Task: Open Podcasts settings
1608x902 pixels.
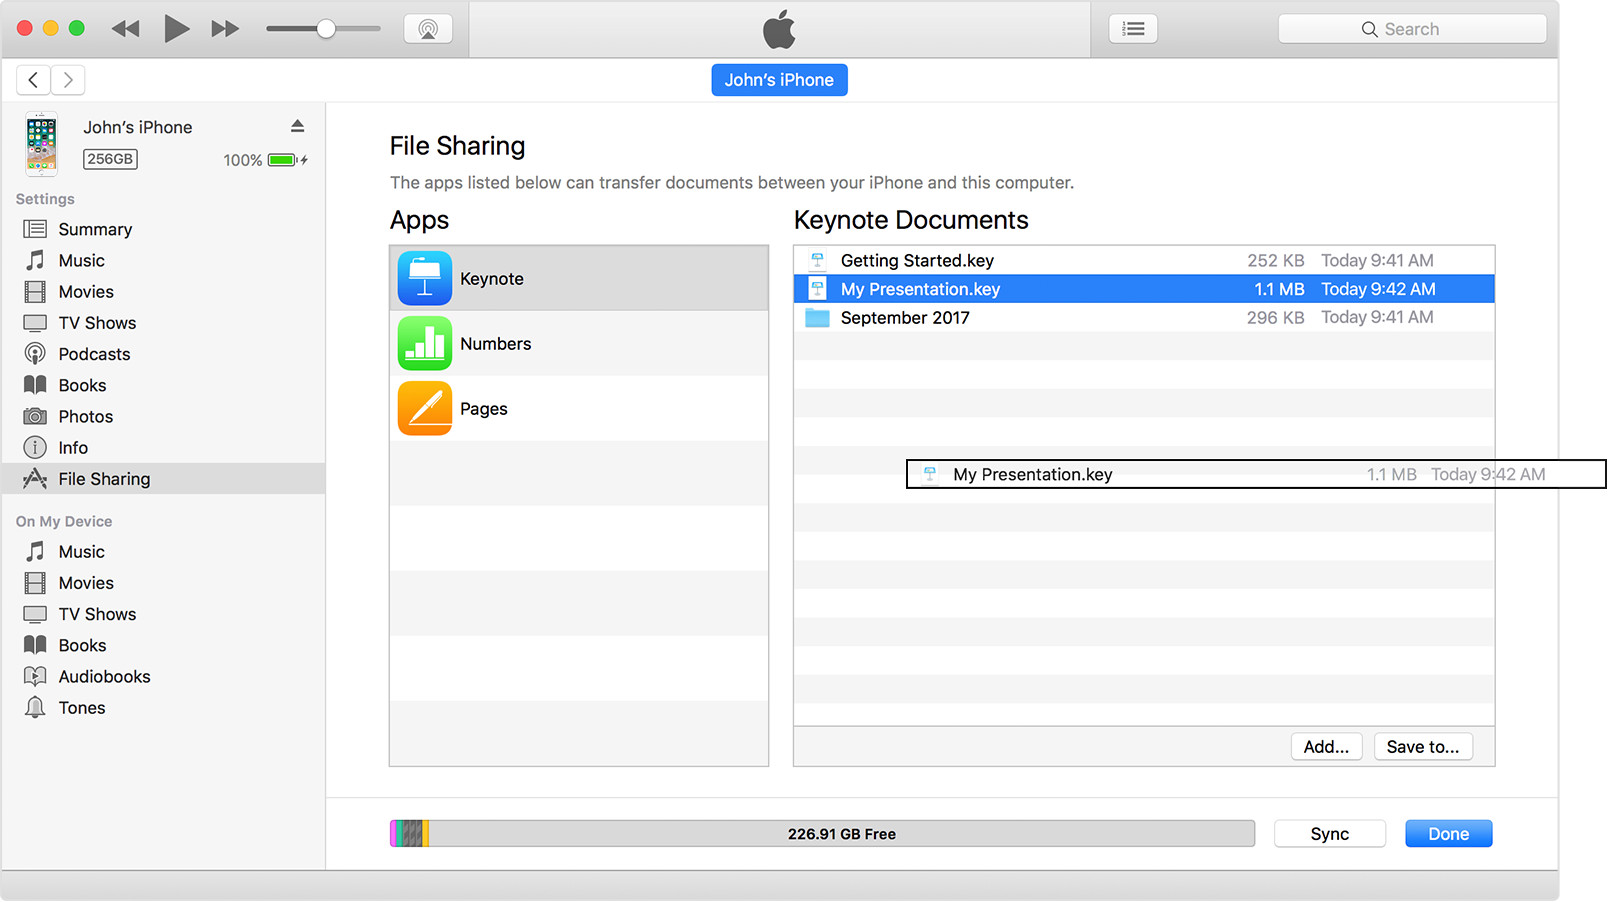Action: click(94, 354)
